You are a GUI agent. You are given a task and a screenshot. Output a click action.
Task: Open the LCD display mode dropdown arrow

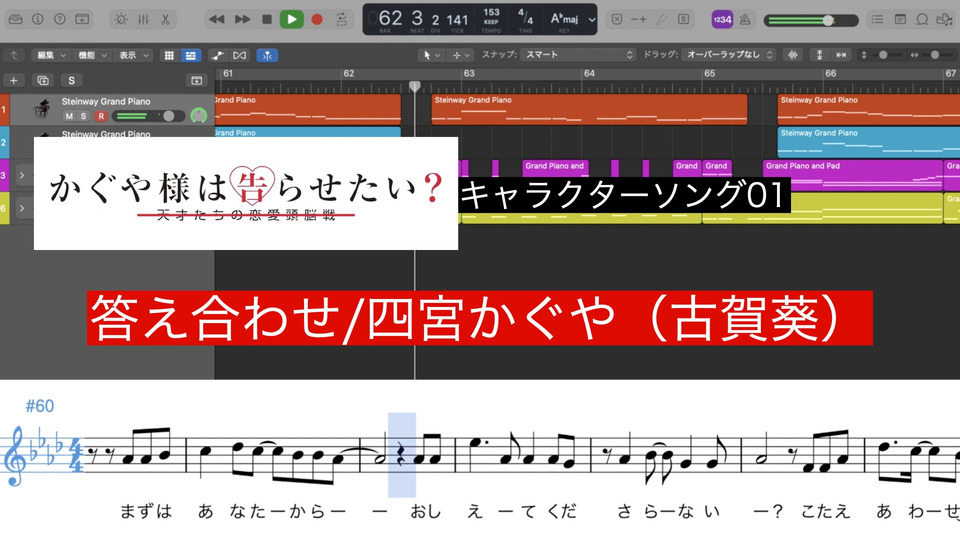tap(591, 20)
